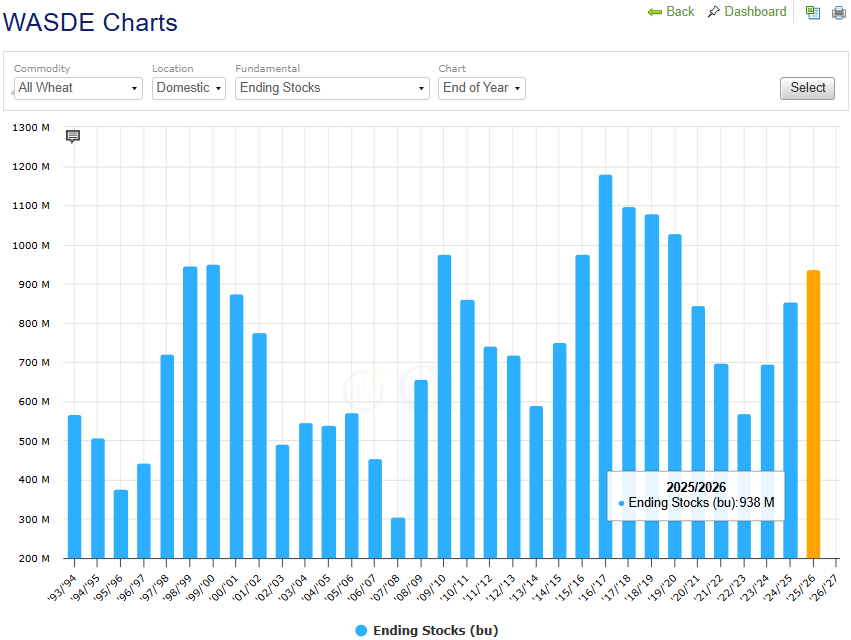Expand the Fundamental dropdown showing Ending Stocks

coord(332,88)
